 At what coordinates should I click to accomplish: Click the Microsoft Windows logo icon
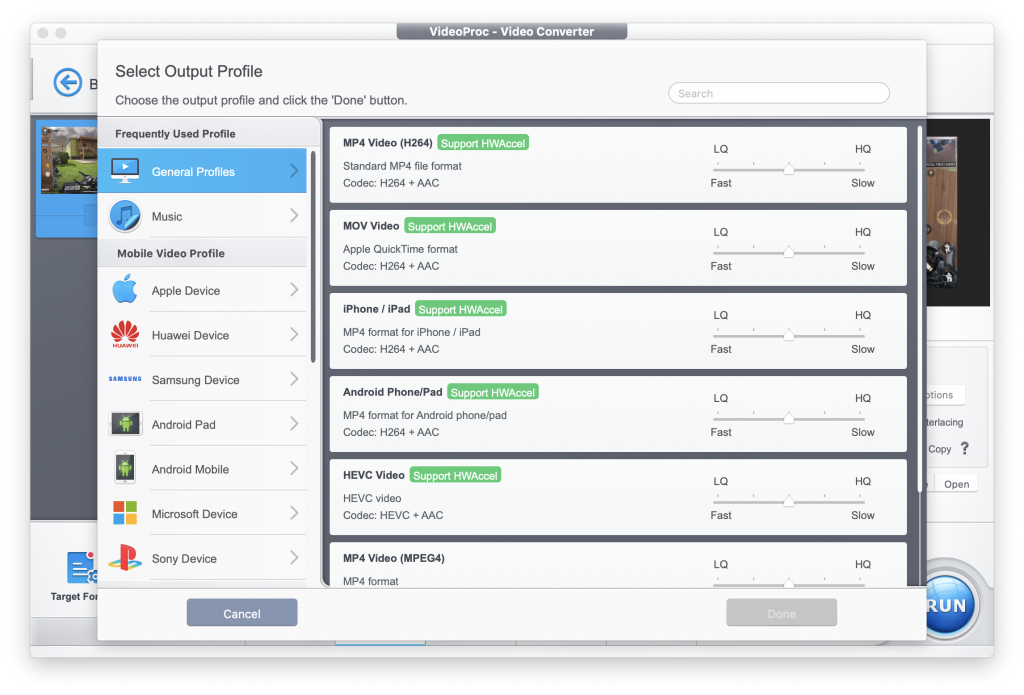[x=125, y=513]
